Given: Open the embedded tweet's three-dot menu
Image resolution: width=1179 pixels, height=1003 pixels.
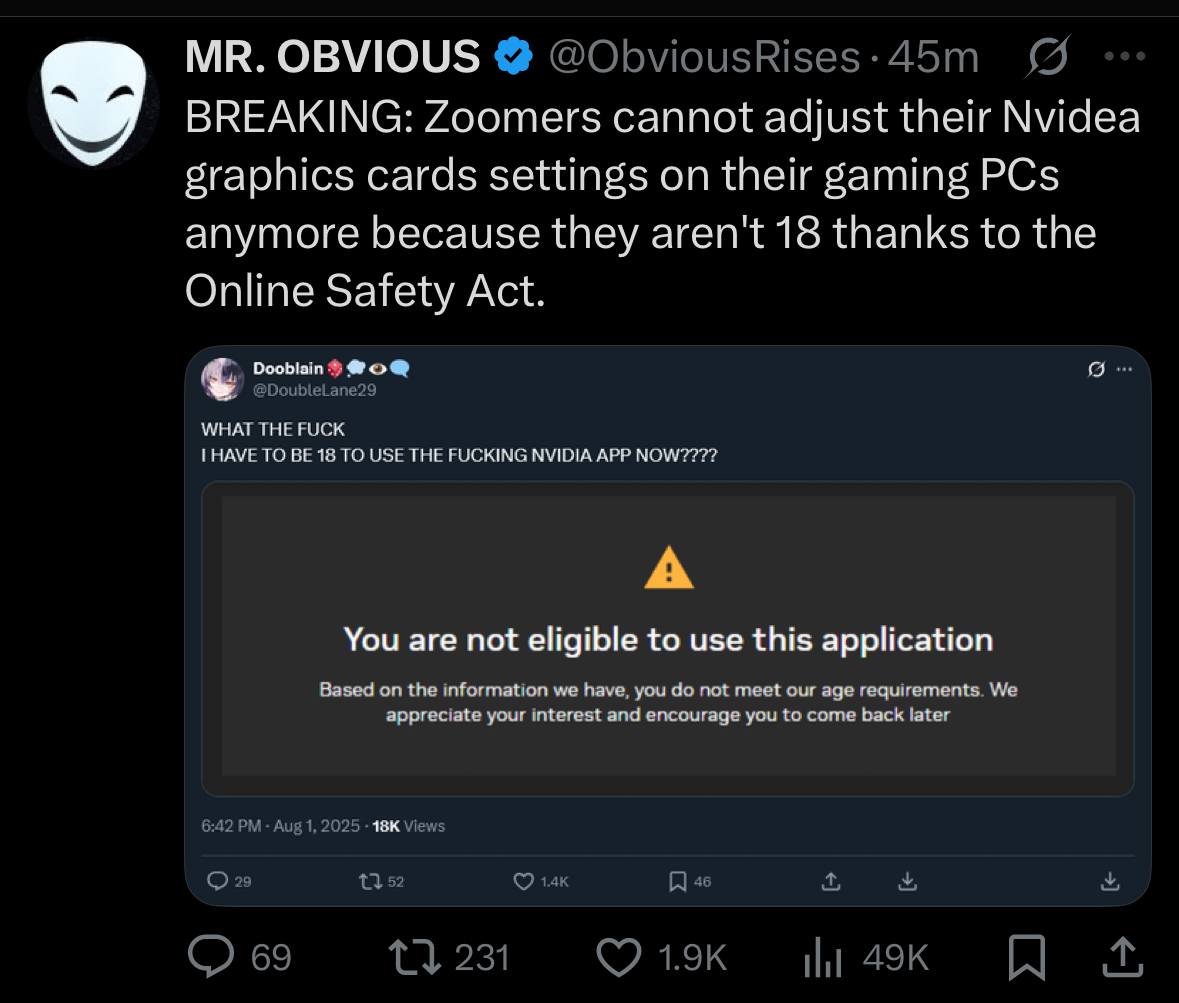Looking at the screenshot, I should 1121,368.
